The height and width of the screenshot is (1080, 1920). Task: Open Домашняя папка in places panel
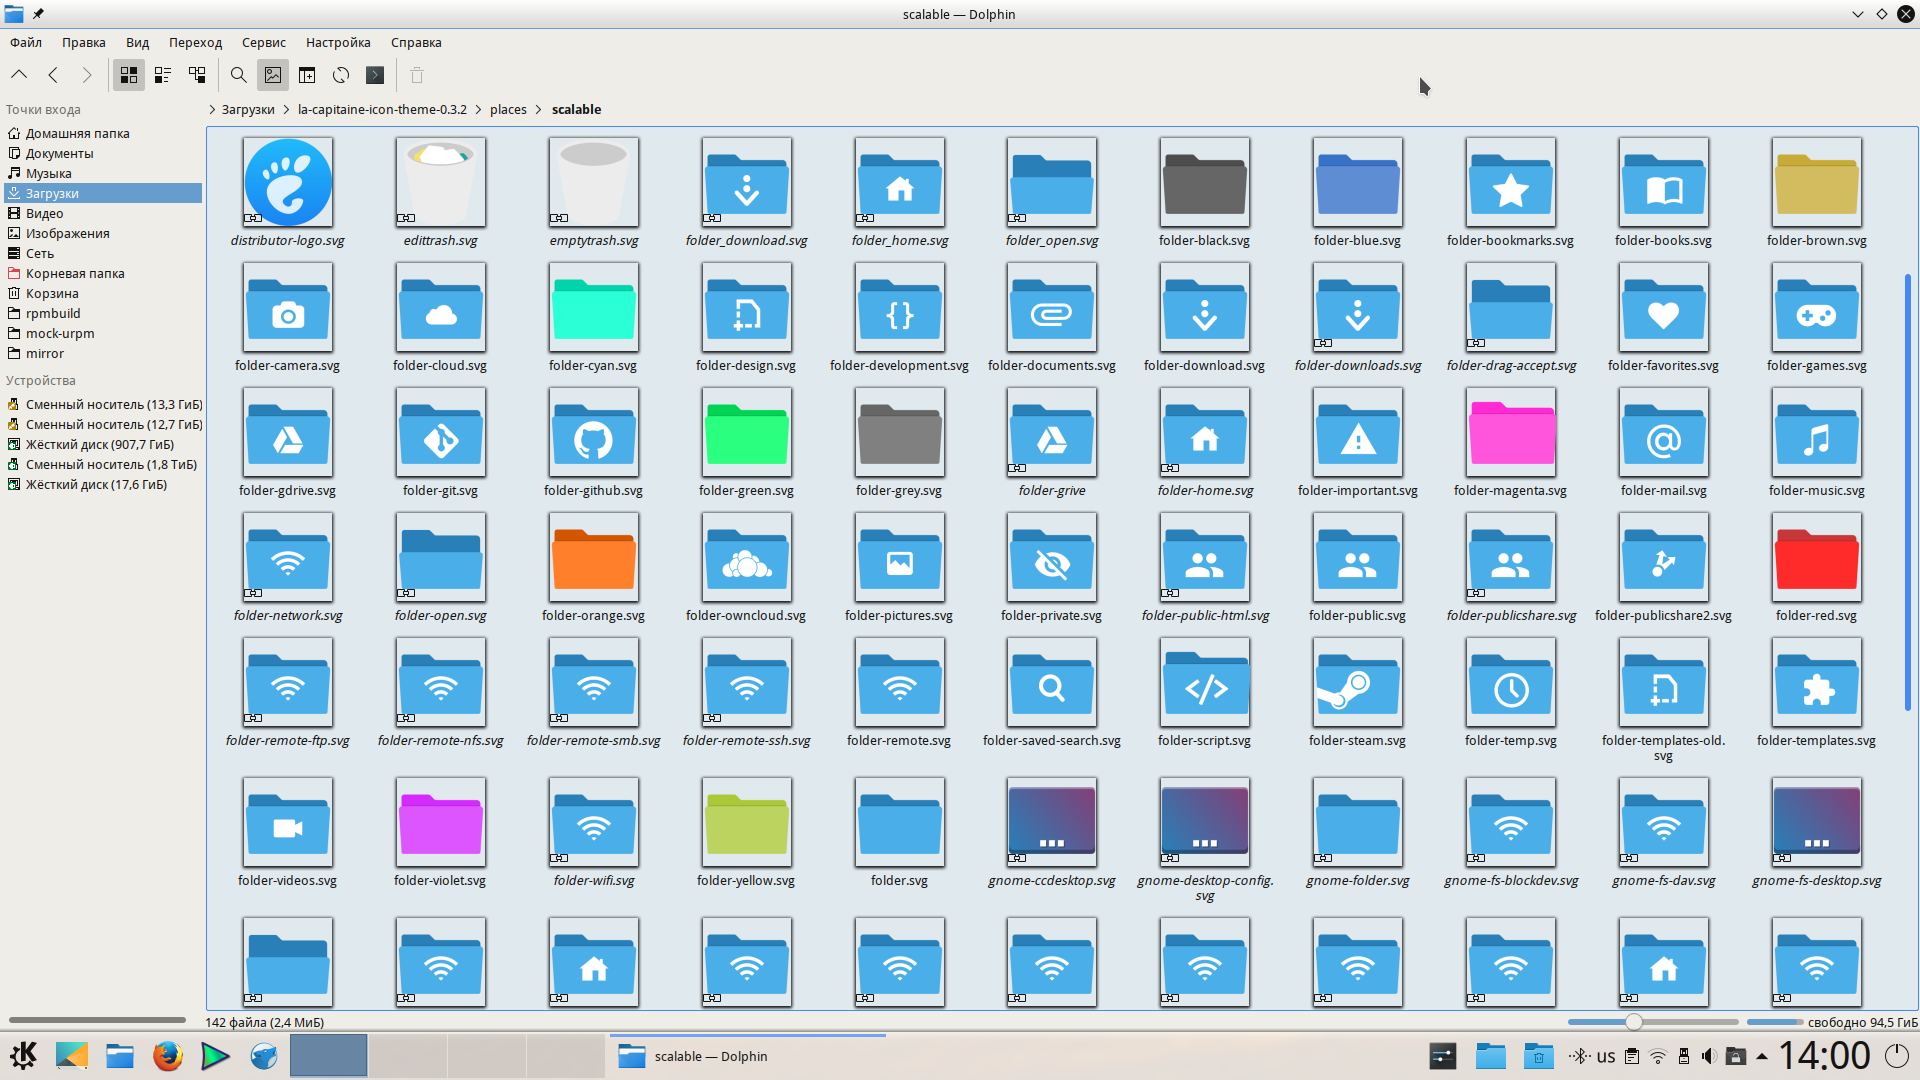[77, 134]
